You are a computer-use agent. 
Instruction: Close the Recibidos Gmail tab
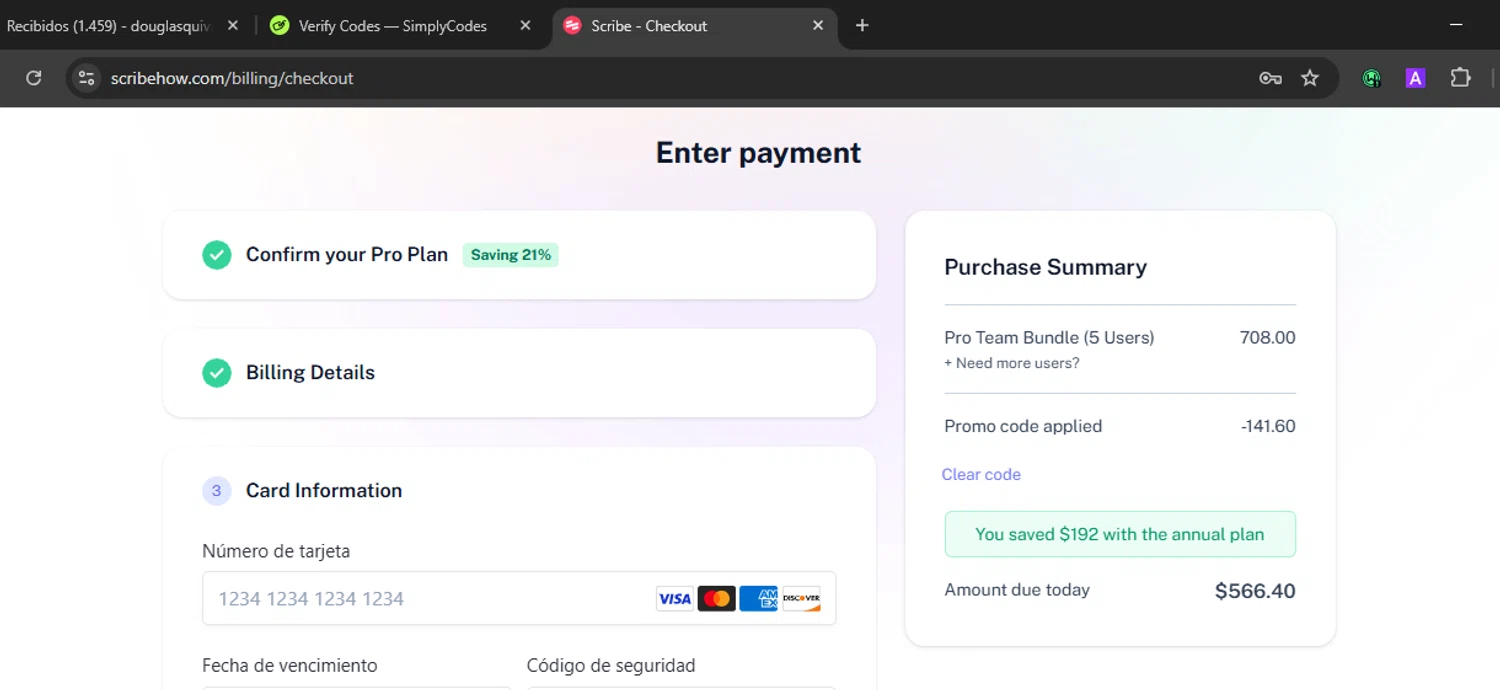click(233, 26)
